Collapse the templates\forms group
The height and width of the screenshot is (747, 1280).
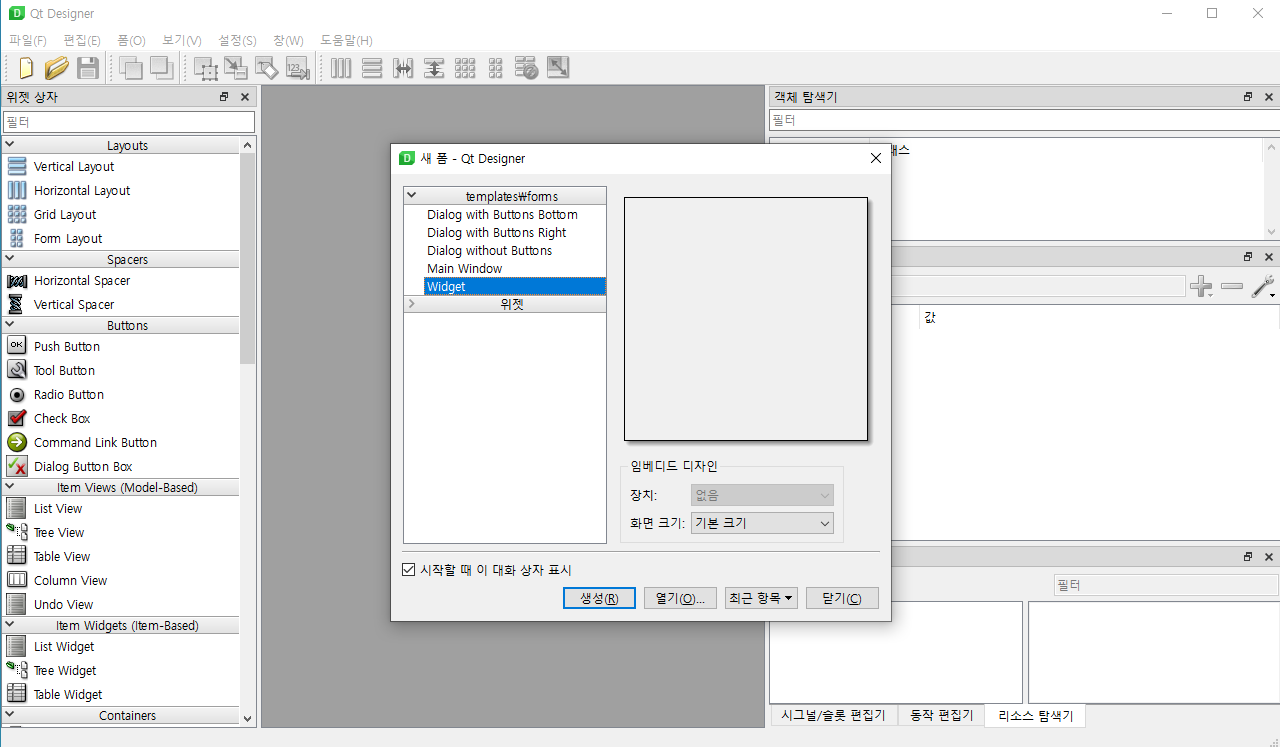412,196
